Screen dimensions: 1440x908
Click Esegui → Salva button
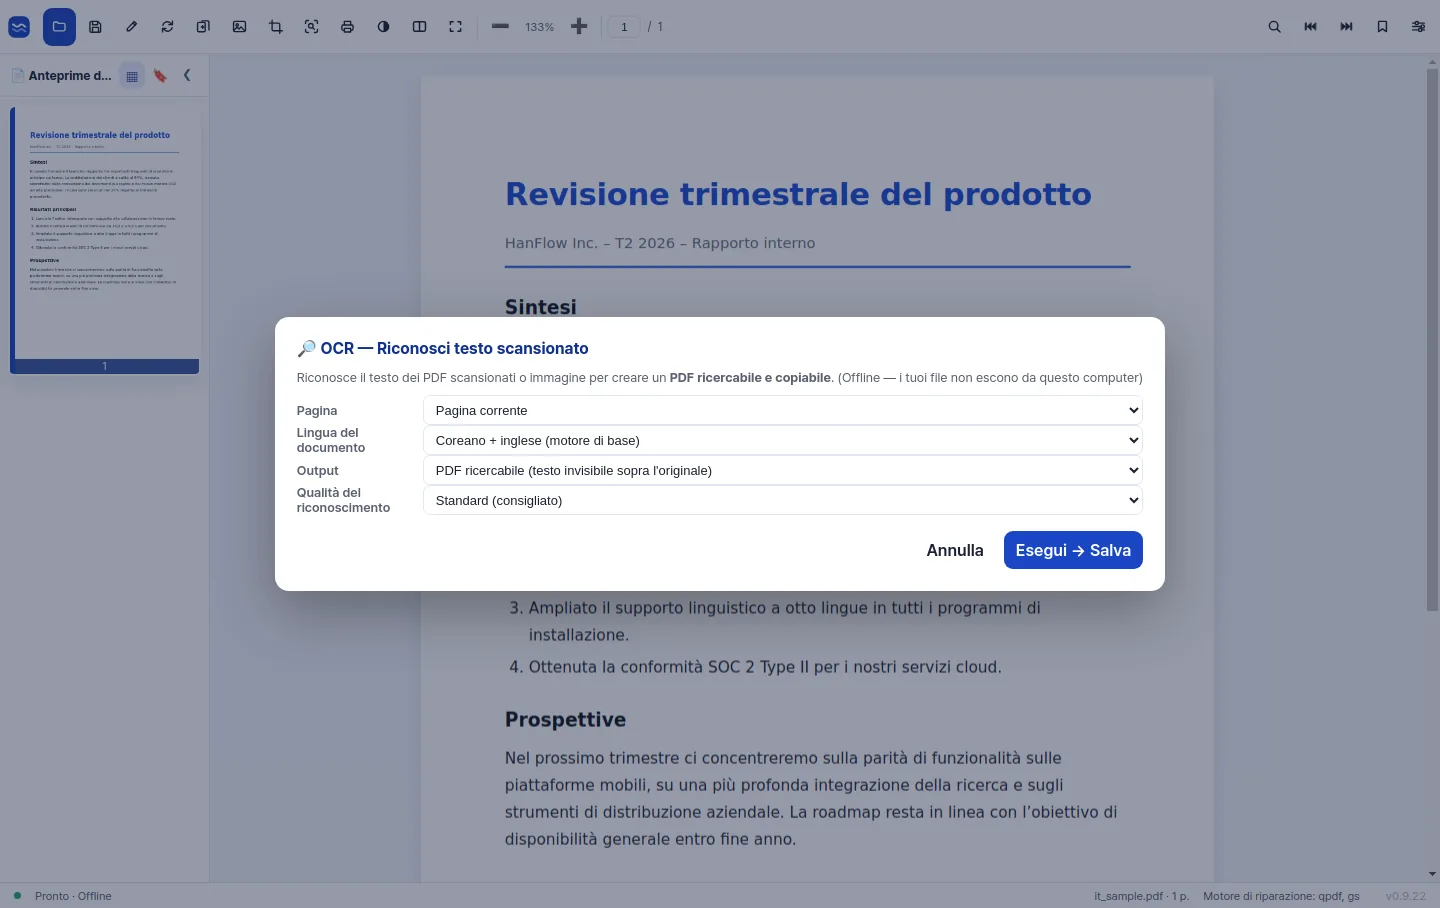[x=1073, y=550]
